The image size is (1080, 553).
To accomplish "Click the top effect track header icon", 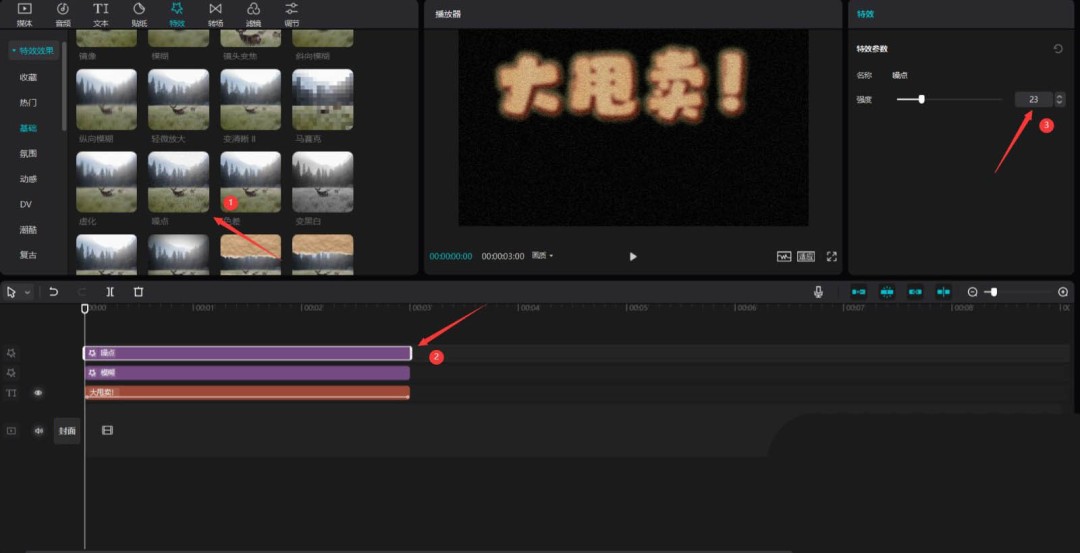I will click(x=11, y=353).
